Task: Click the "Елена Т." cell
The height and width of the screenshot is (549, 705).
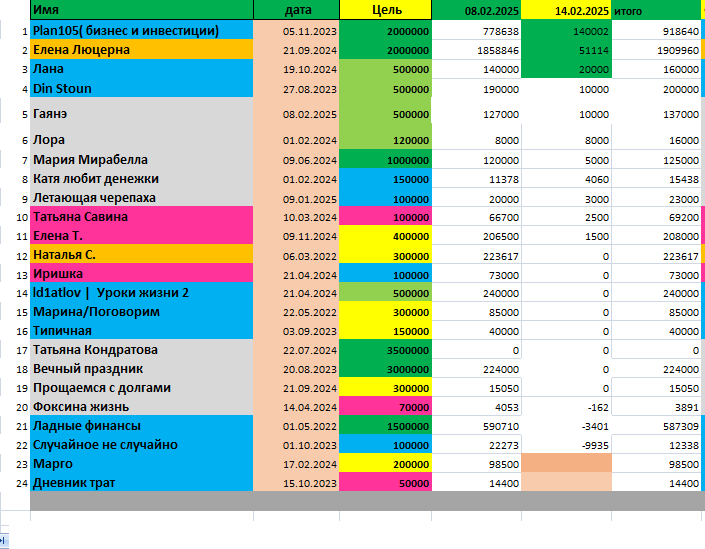Action: pyautogui.click(x=142, y=235)
